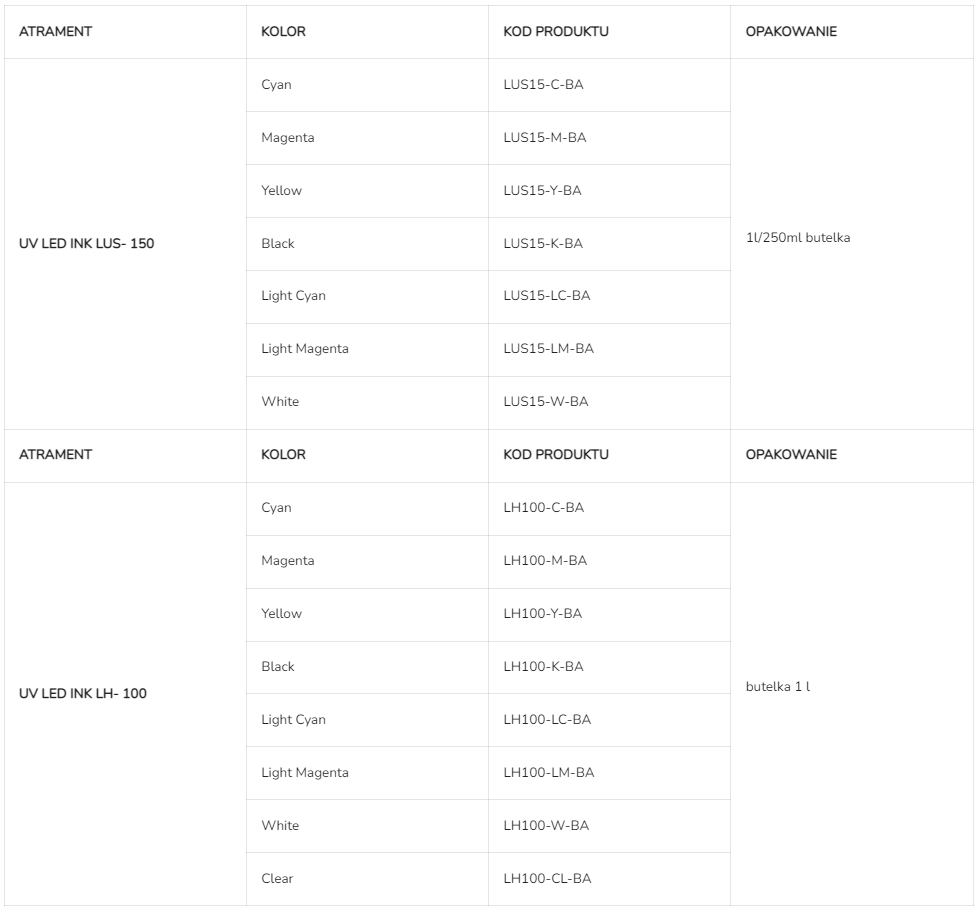Click the UV LED INK LH- 100 cell
The image size is (979, 913).
(x=83, y=694)
